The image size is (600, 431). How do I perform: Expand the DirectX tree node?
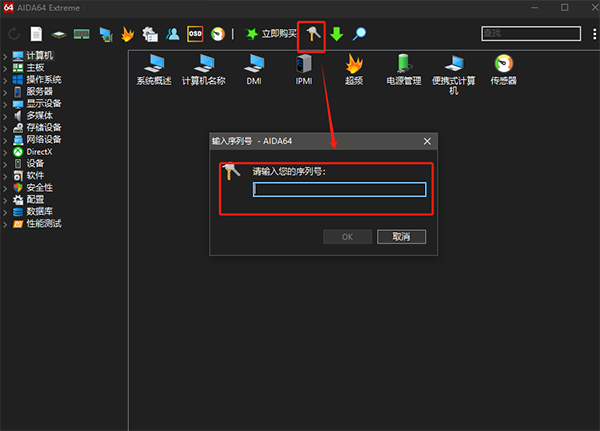point(5,153)
